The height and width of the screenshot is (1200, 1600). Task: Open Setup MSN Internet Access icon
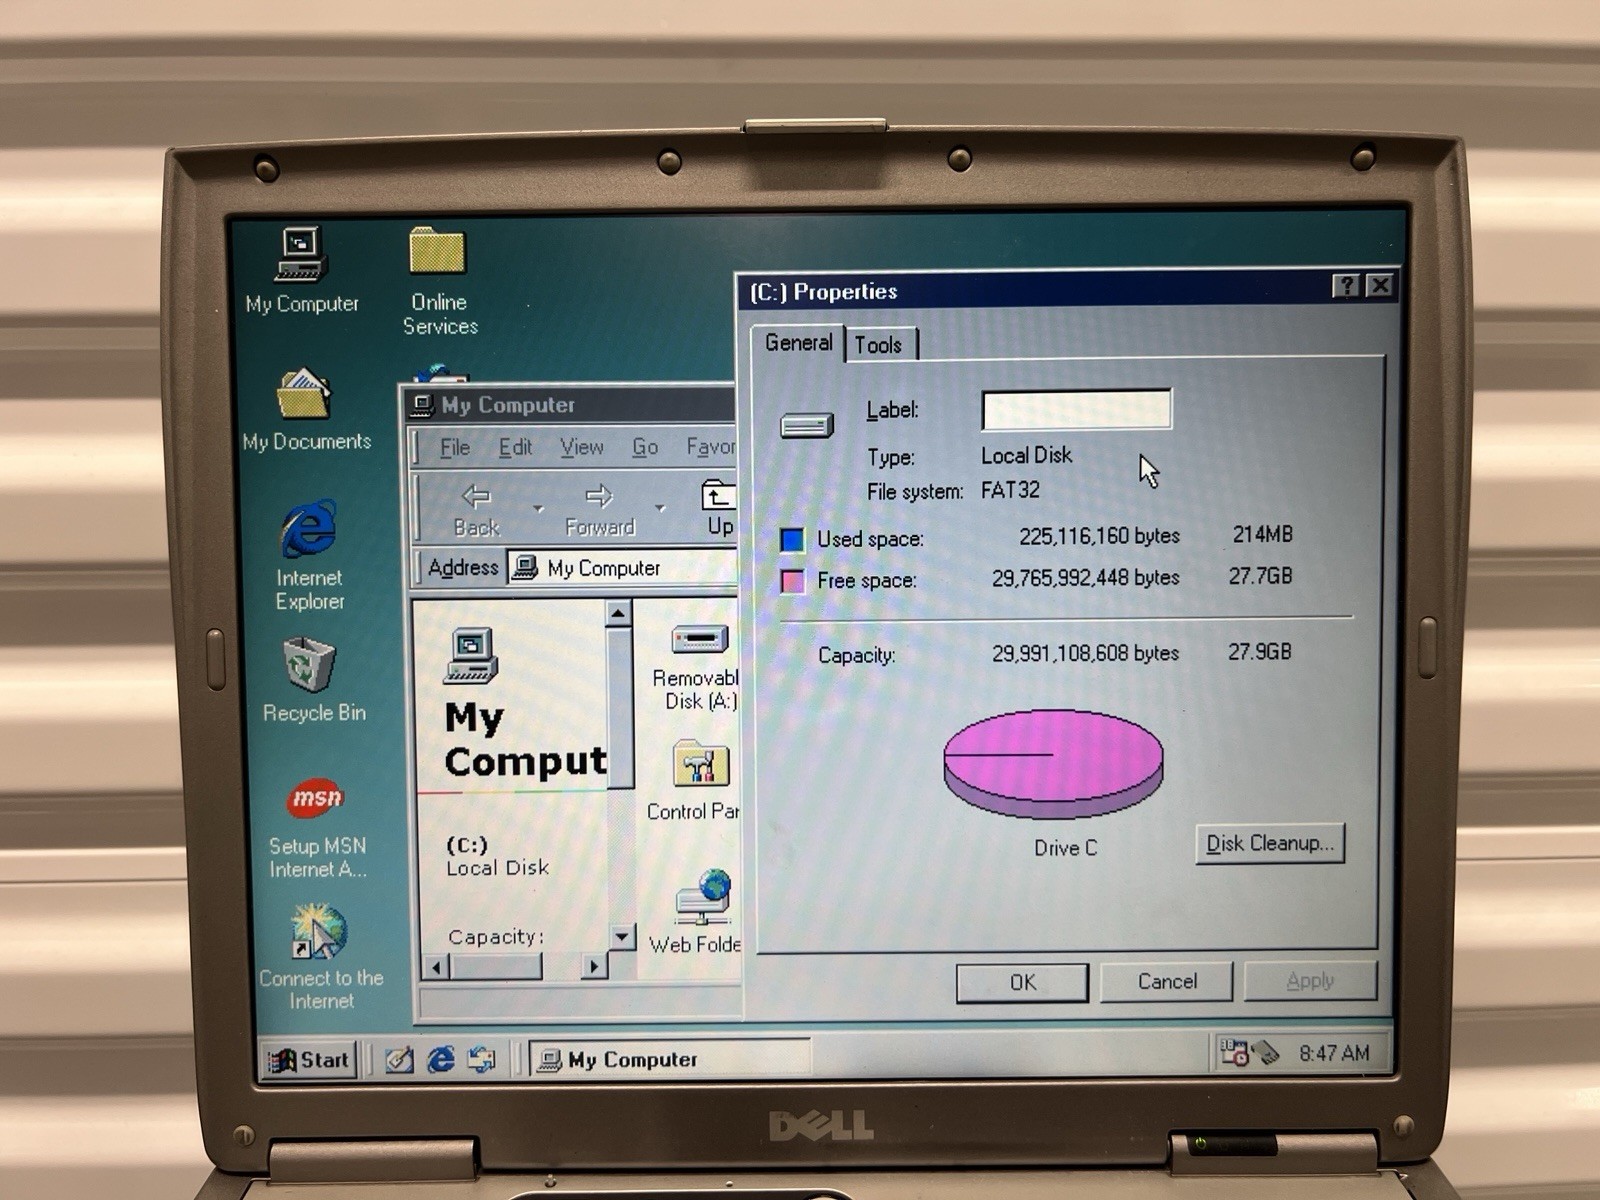tap(316, 828)
